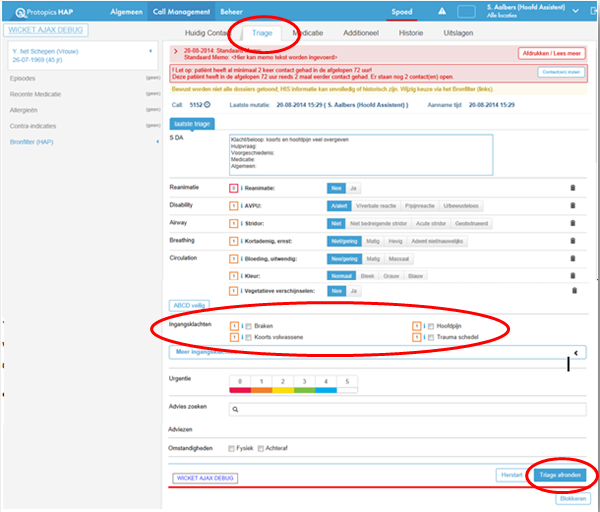600x512 pixels.
Task: Enable the Fysiek checkbox
Action: coord(233,447)
